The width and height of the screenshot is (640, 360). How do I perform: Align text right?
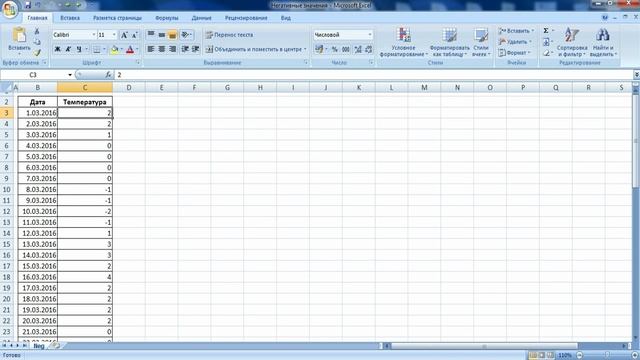tap(172, 49)
